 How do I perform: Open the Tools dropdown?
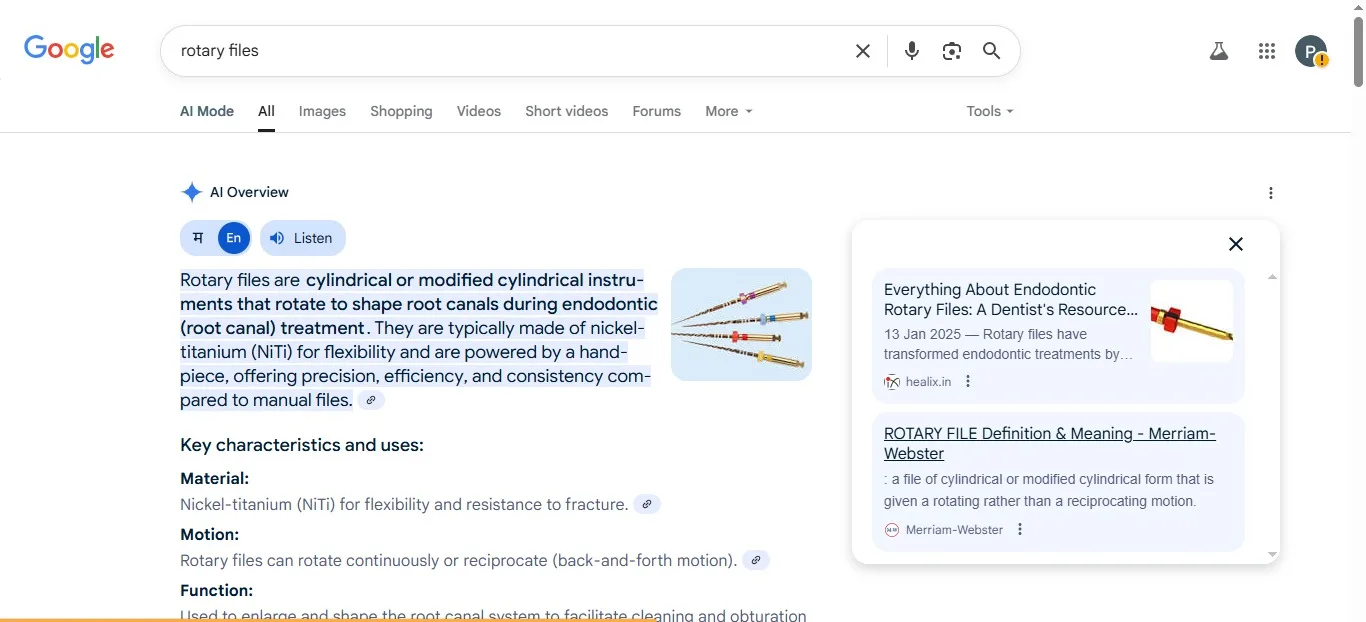tap(990, 111)
